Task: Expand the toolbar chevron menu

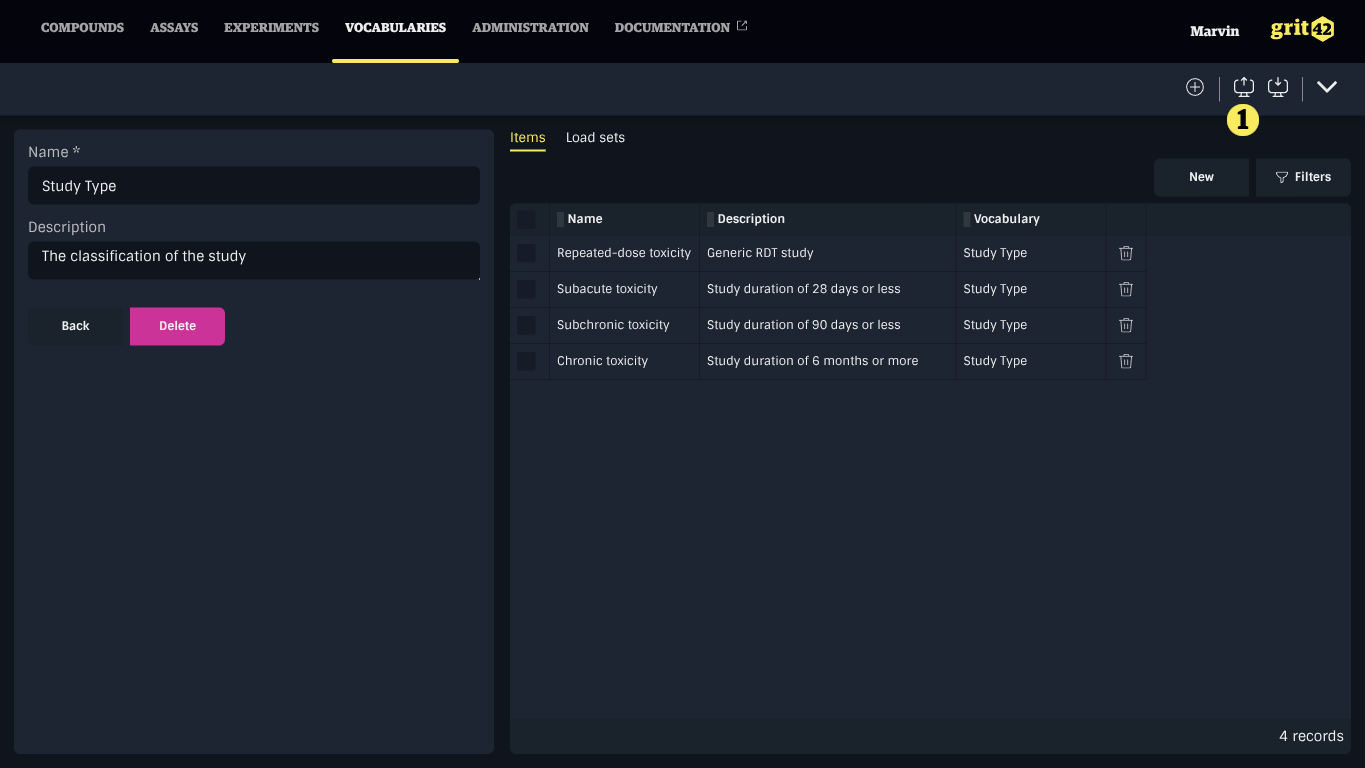Action: (x=1327, y=87)
